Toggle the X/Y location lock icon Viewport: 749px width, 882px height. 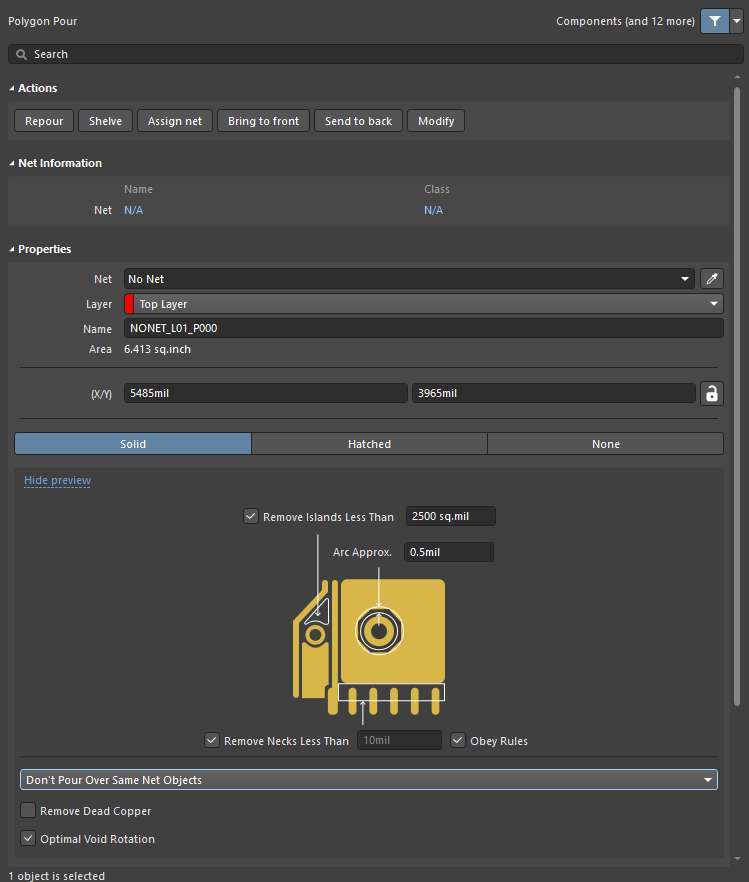tap(711, 393)
